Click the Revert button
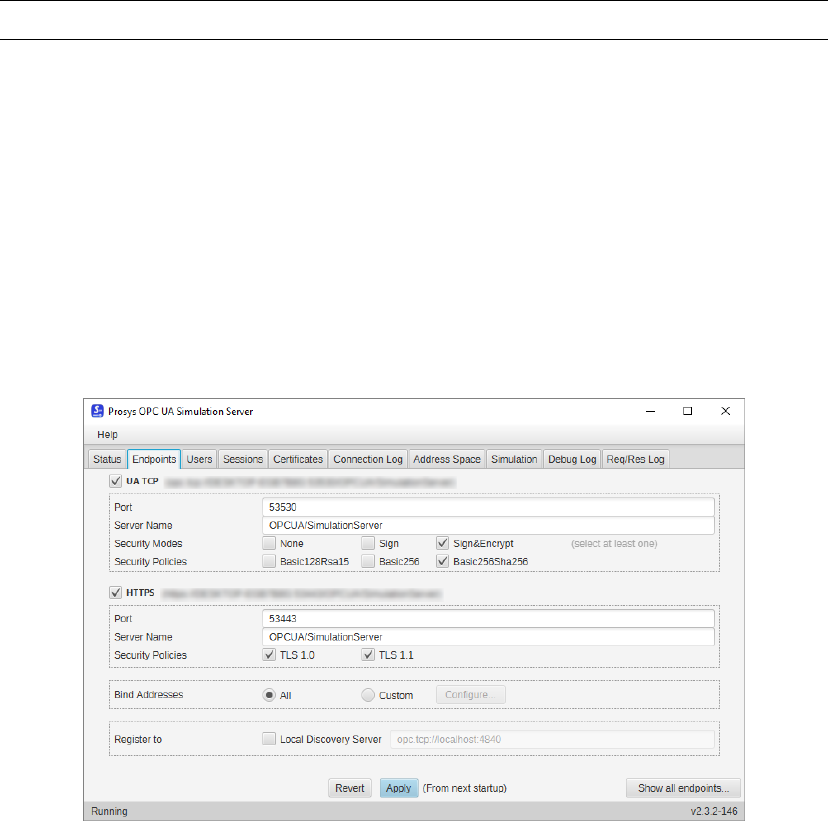Screen dimensions: 828x821 tap(350, 788)
